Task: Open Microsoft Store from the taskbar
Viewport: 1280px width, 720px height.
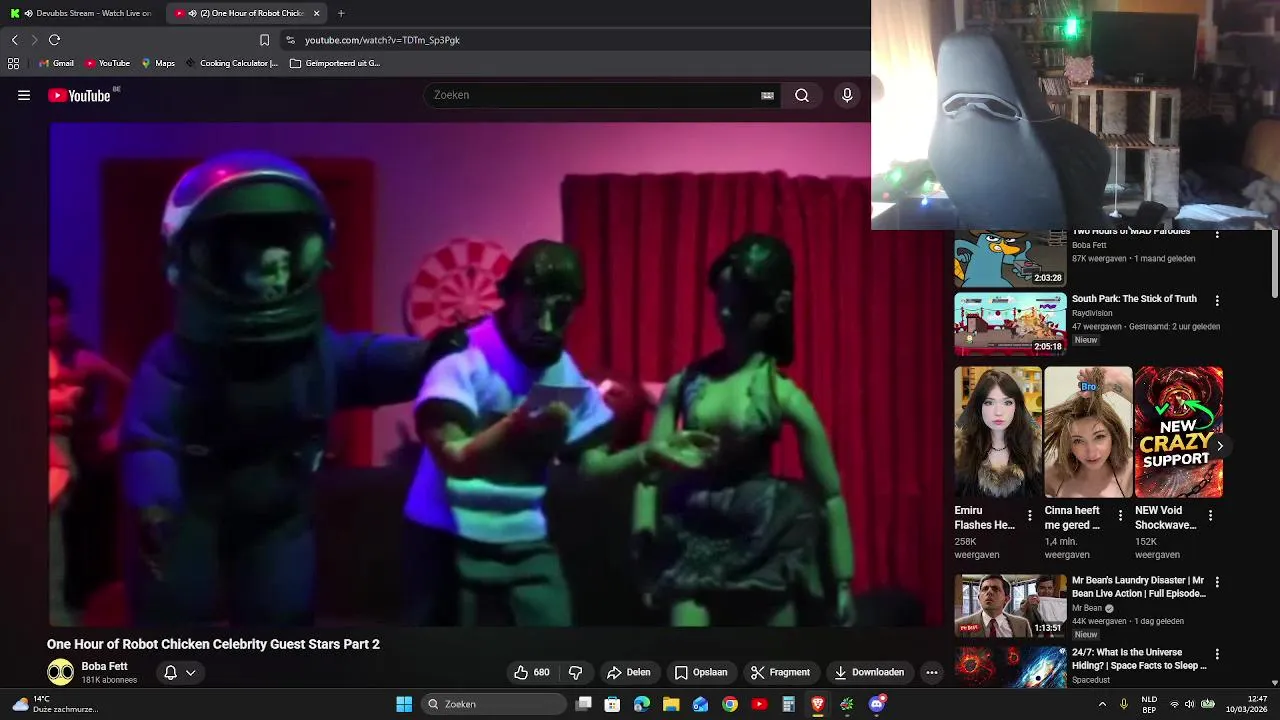Action: coord(612,704)
